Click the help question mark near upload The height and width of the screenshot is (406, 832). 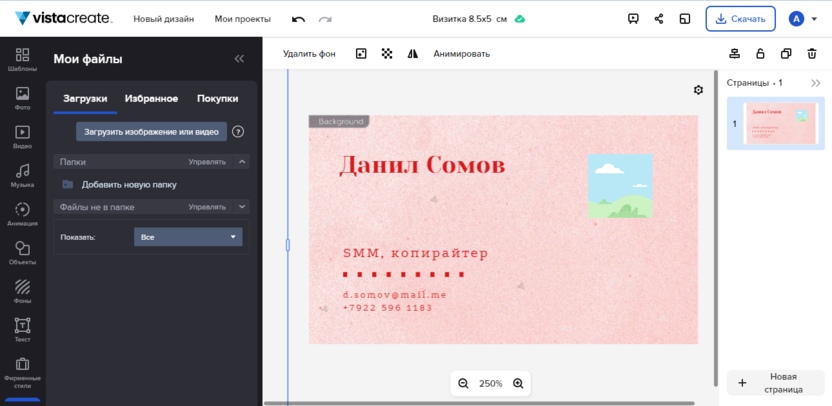coord(238,132)
